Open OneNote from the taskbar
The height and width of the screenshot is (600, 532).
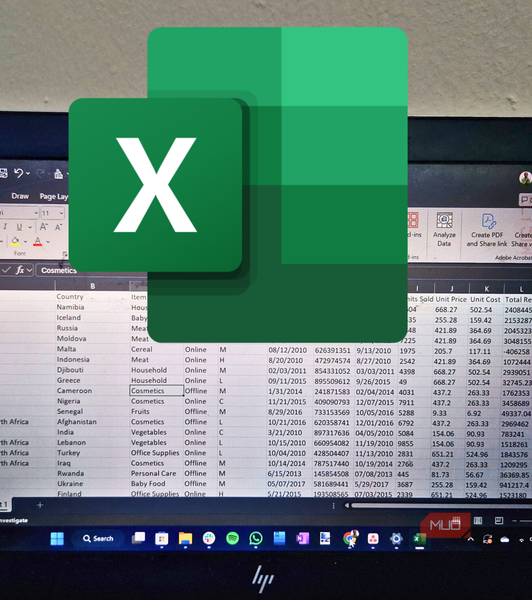302,539
